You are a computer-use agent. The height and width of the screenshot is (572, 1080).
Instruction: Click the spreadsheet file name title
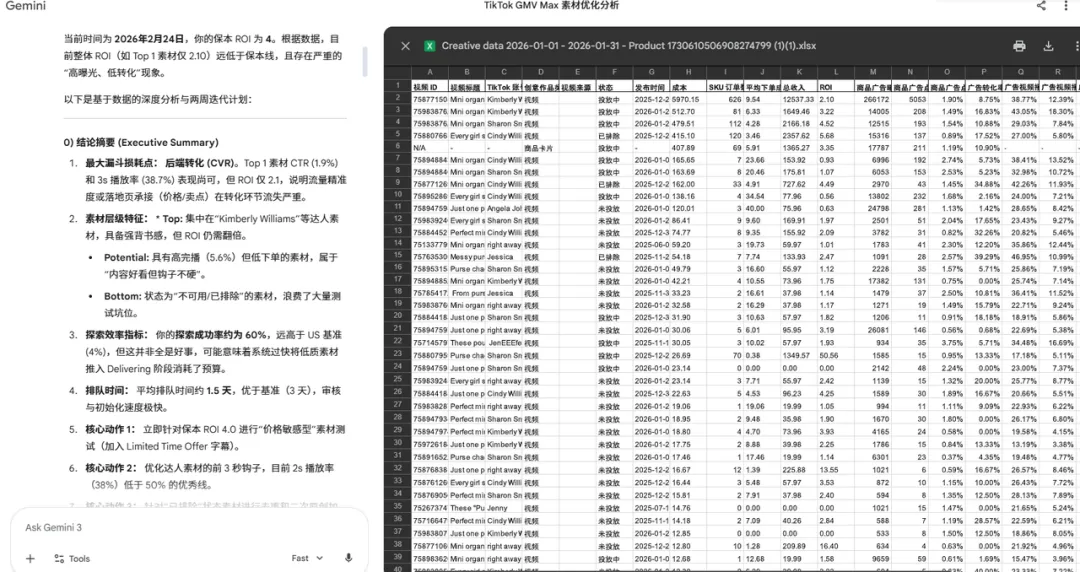629,46
